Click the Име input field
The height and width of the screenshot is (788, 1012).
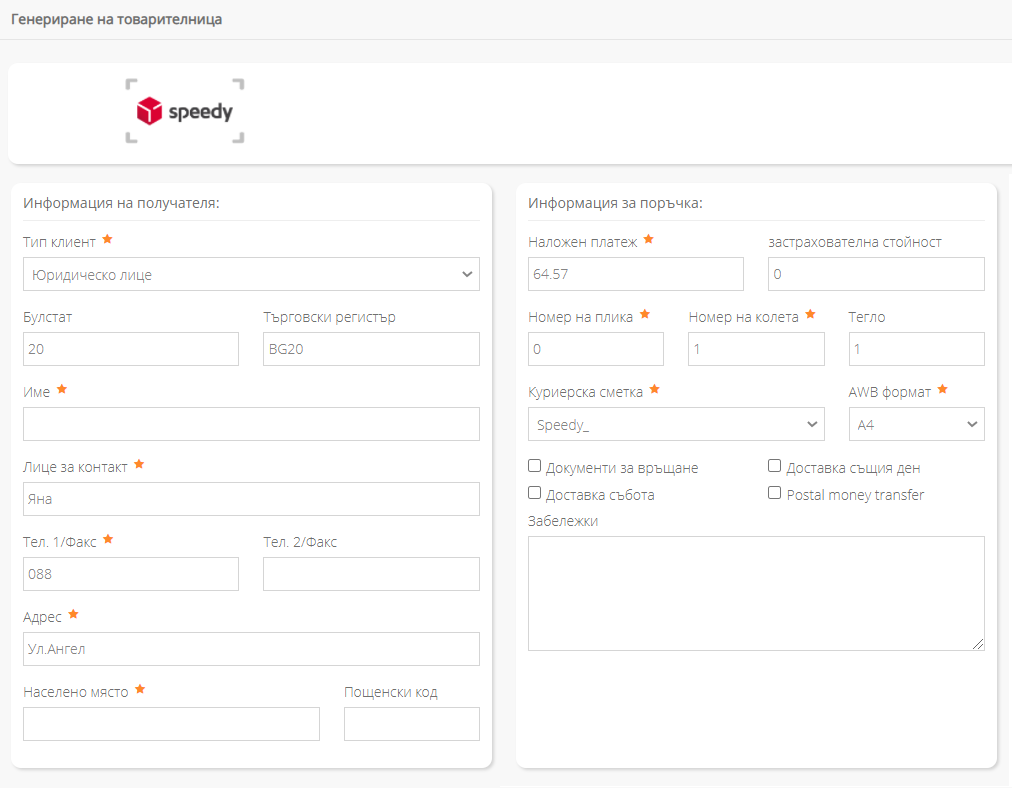click(x=251, y=424)
